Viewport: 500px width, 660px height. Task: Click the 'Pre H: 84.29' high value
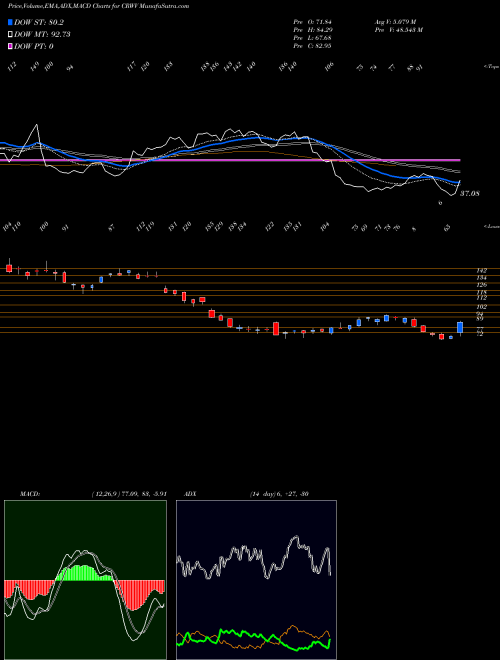pyautogui.click(x=312, y=30)
